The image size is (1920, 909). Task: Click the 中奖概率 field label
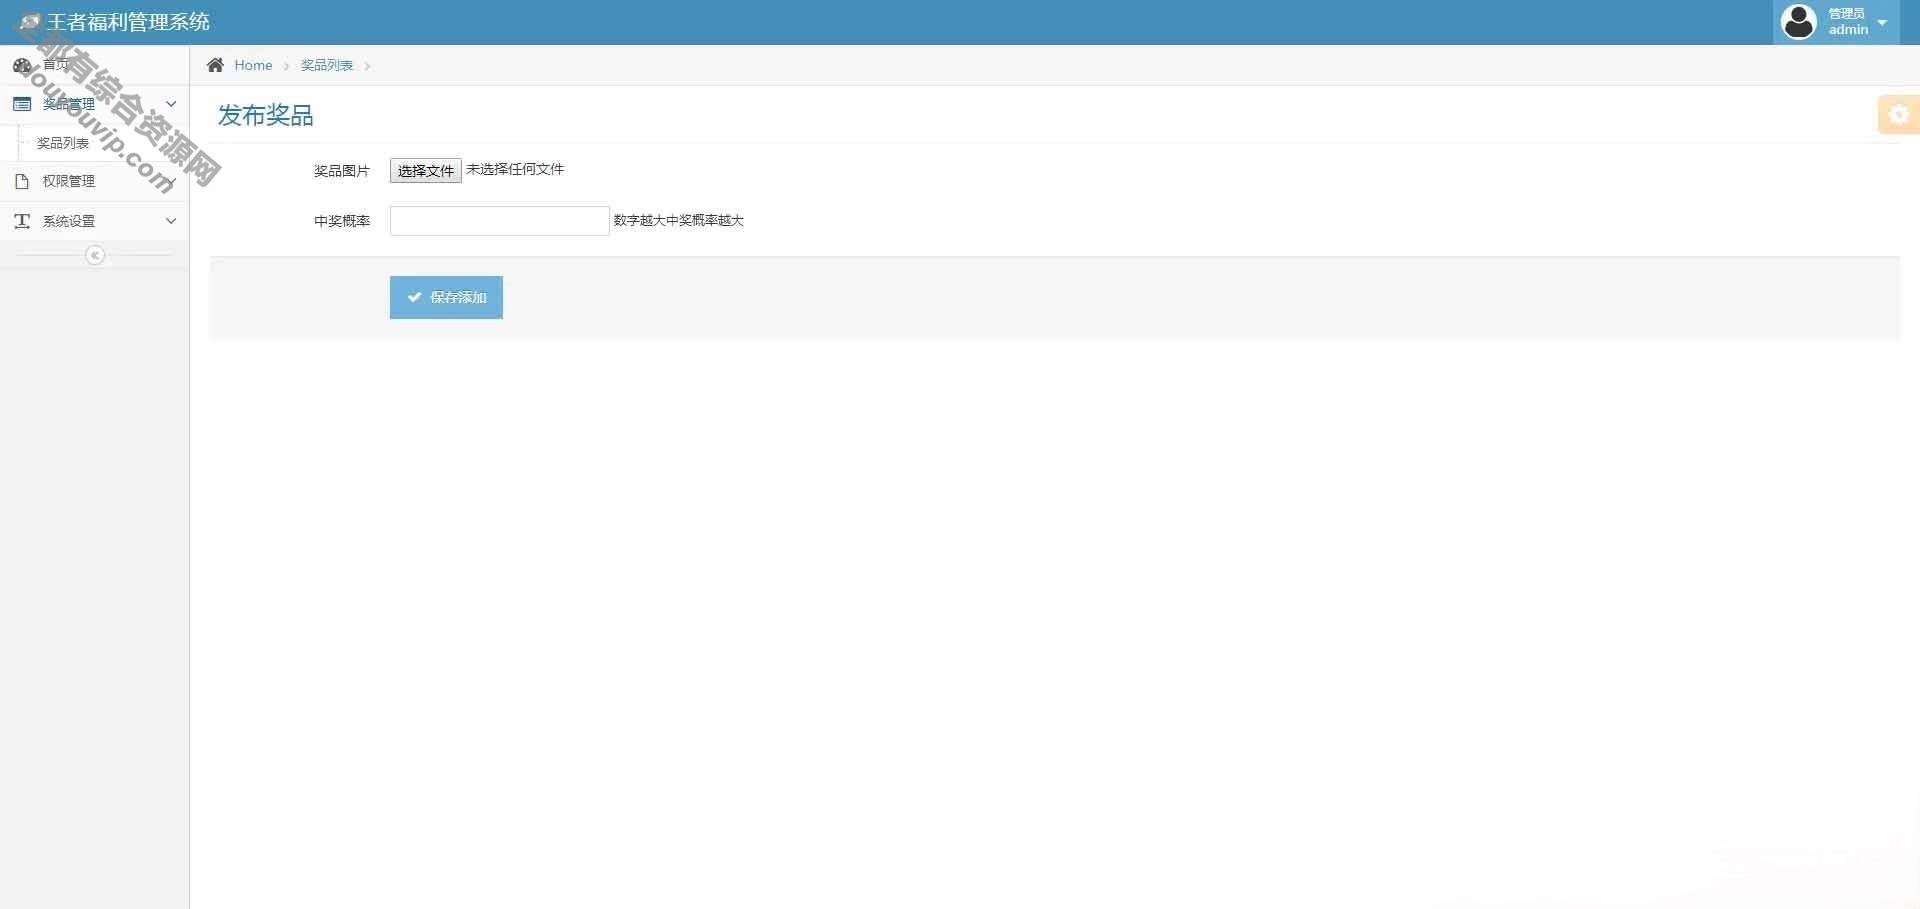tap(342, 221)
